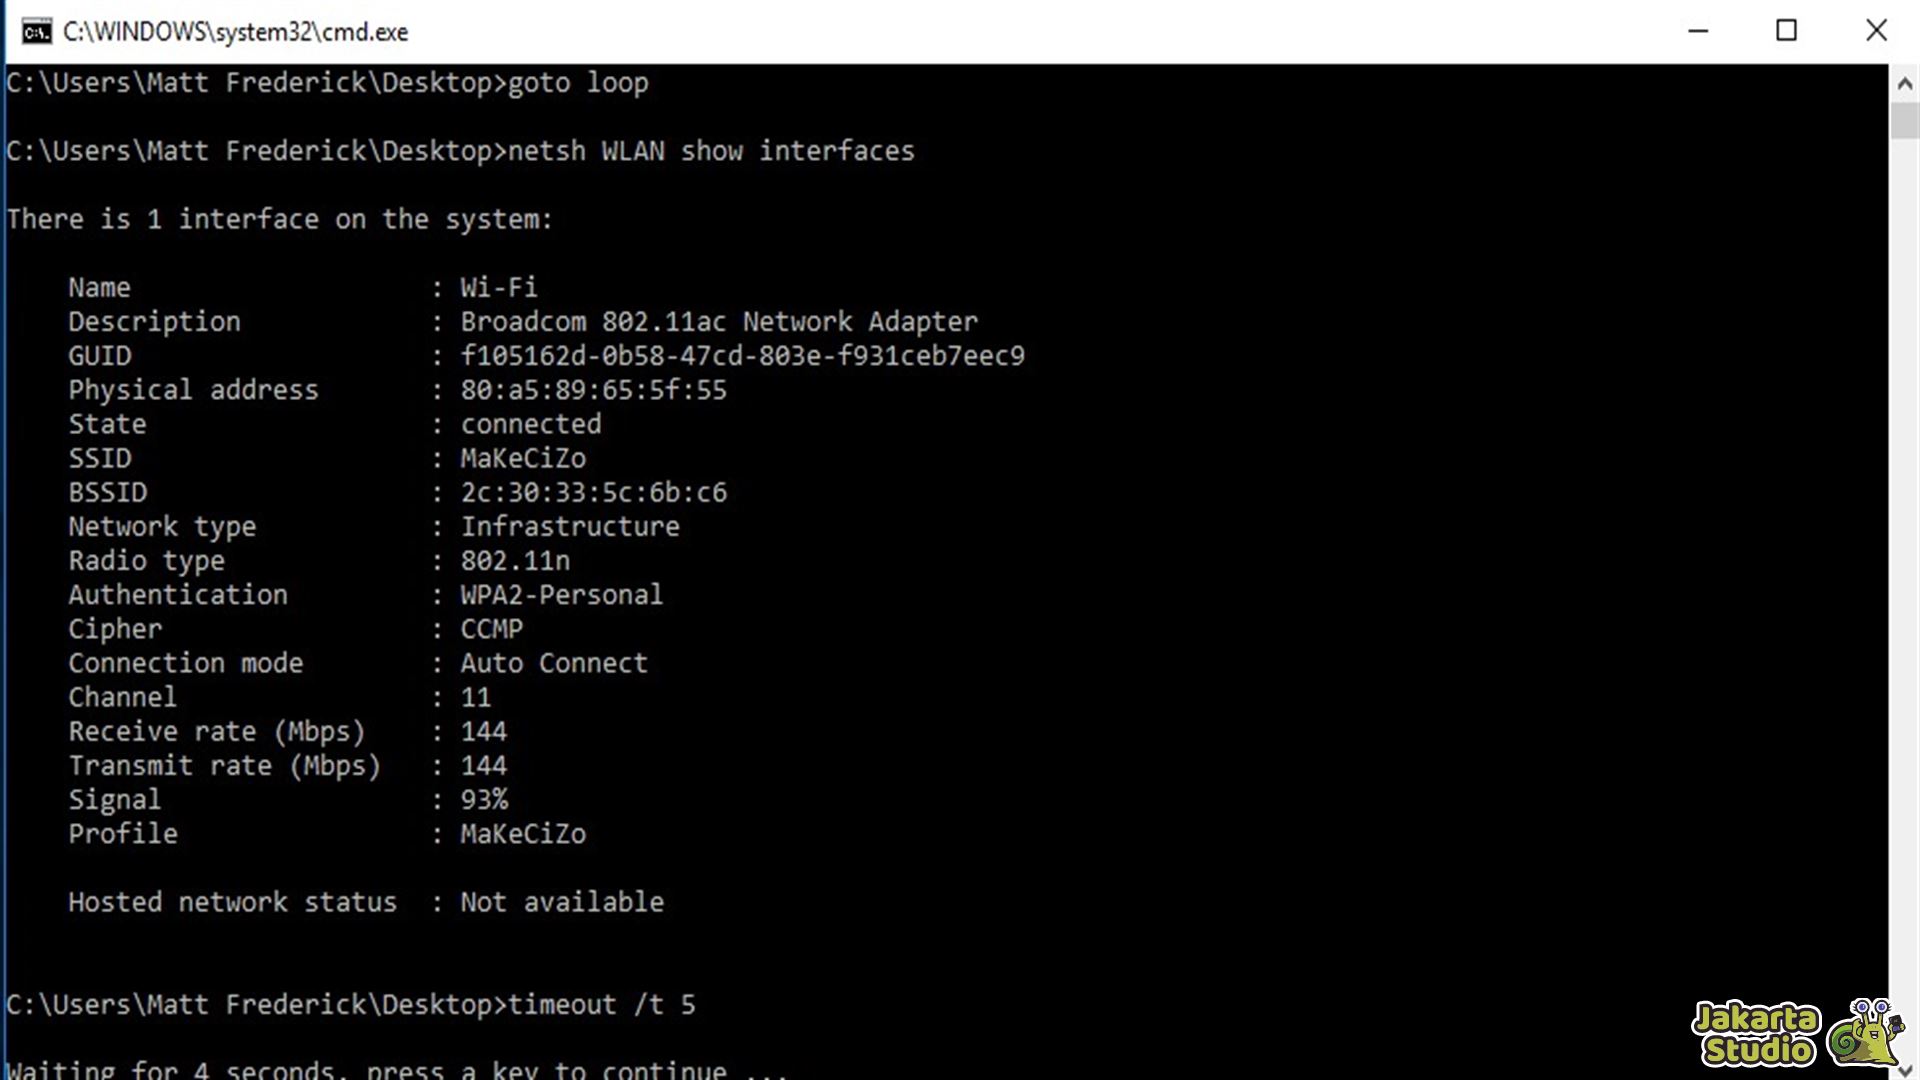Click the timeout /t 5 command text
The image size is (1920, 1080).
pyautogui.click(x=601, y=1005)
